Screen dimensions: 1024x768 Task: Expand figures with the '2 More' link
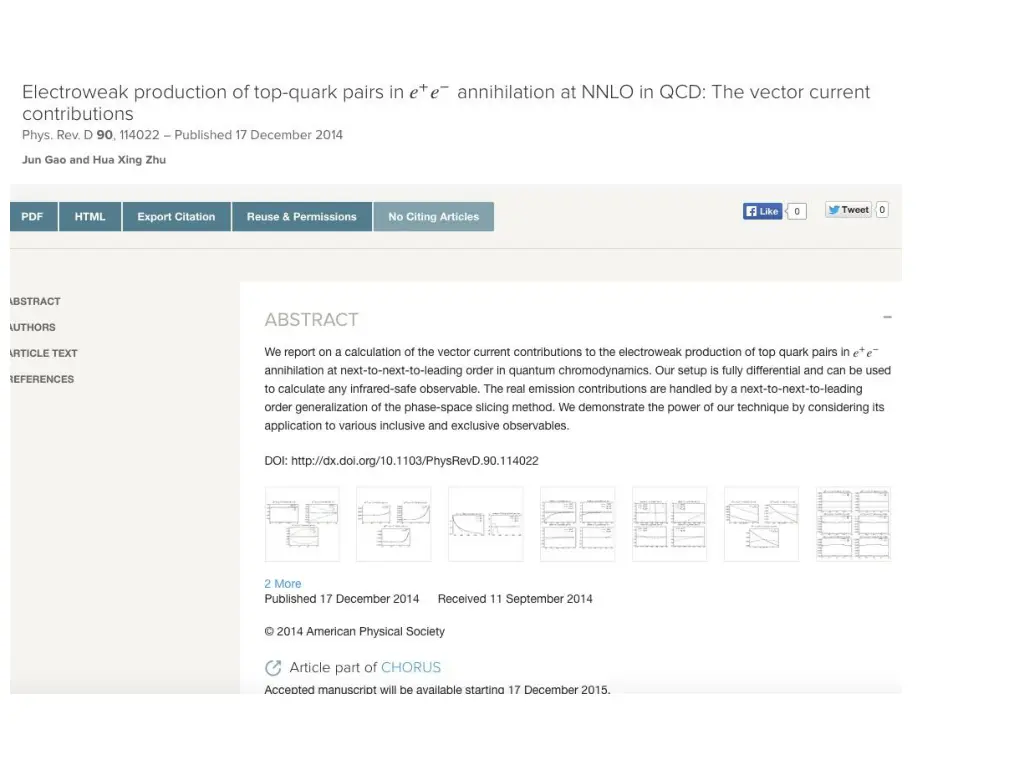point(282,584)
